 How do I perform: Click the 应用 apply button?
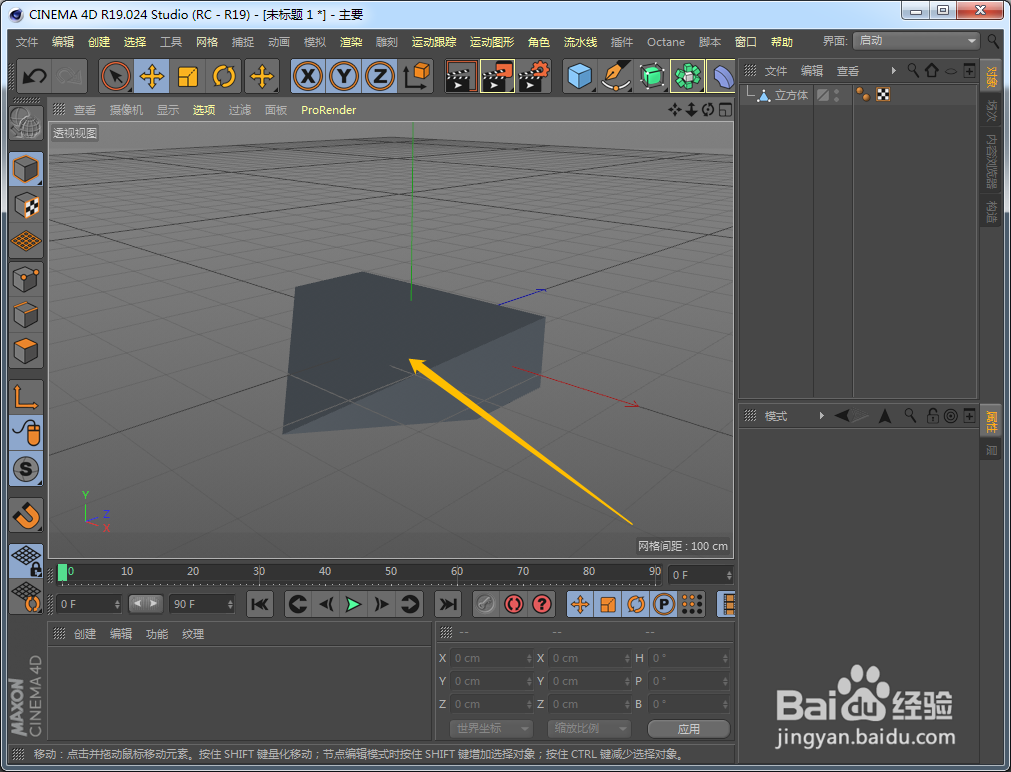coord(689,729)
